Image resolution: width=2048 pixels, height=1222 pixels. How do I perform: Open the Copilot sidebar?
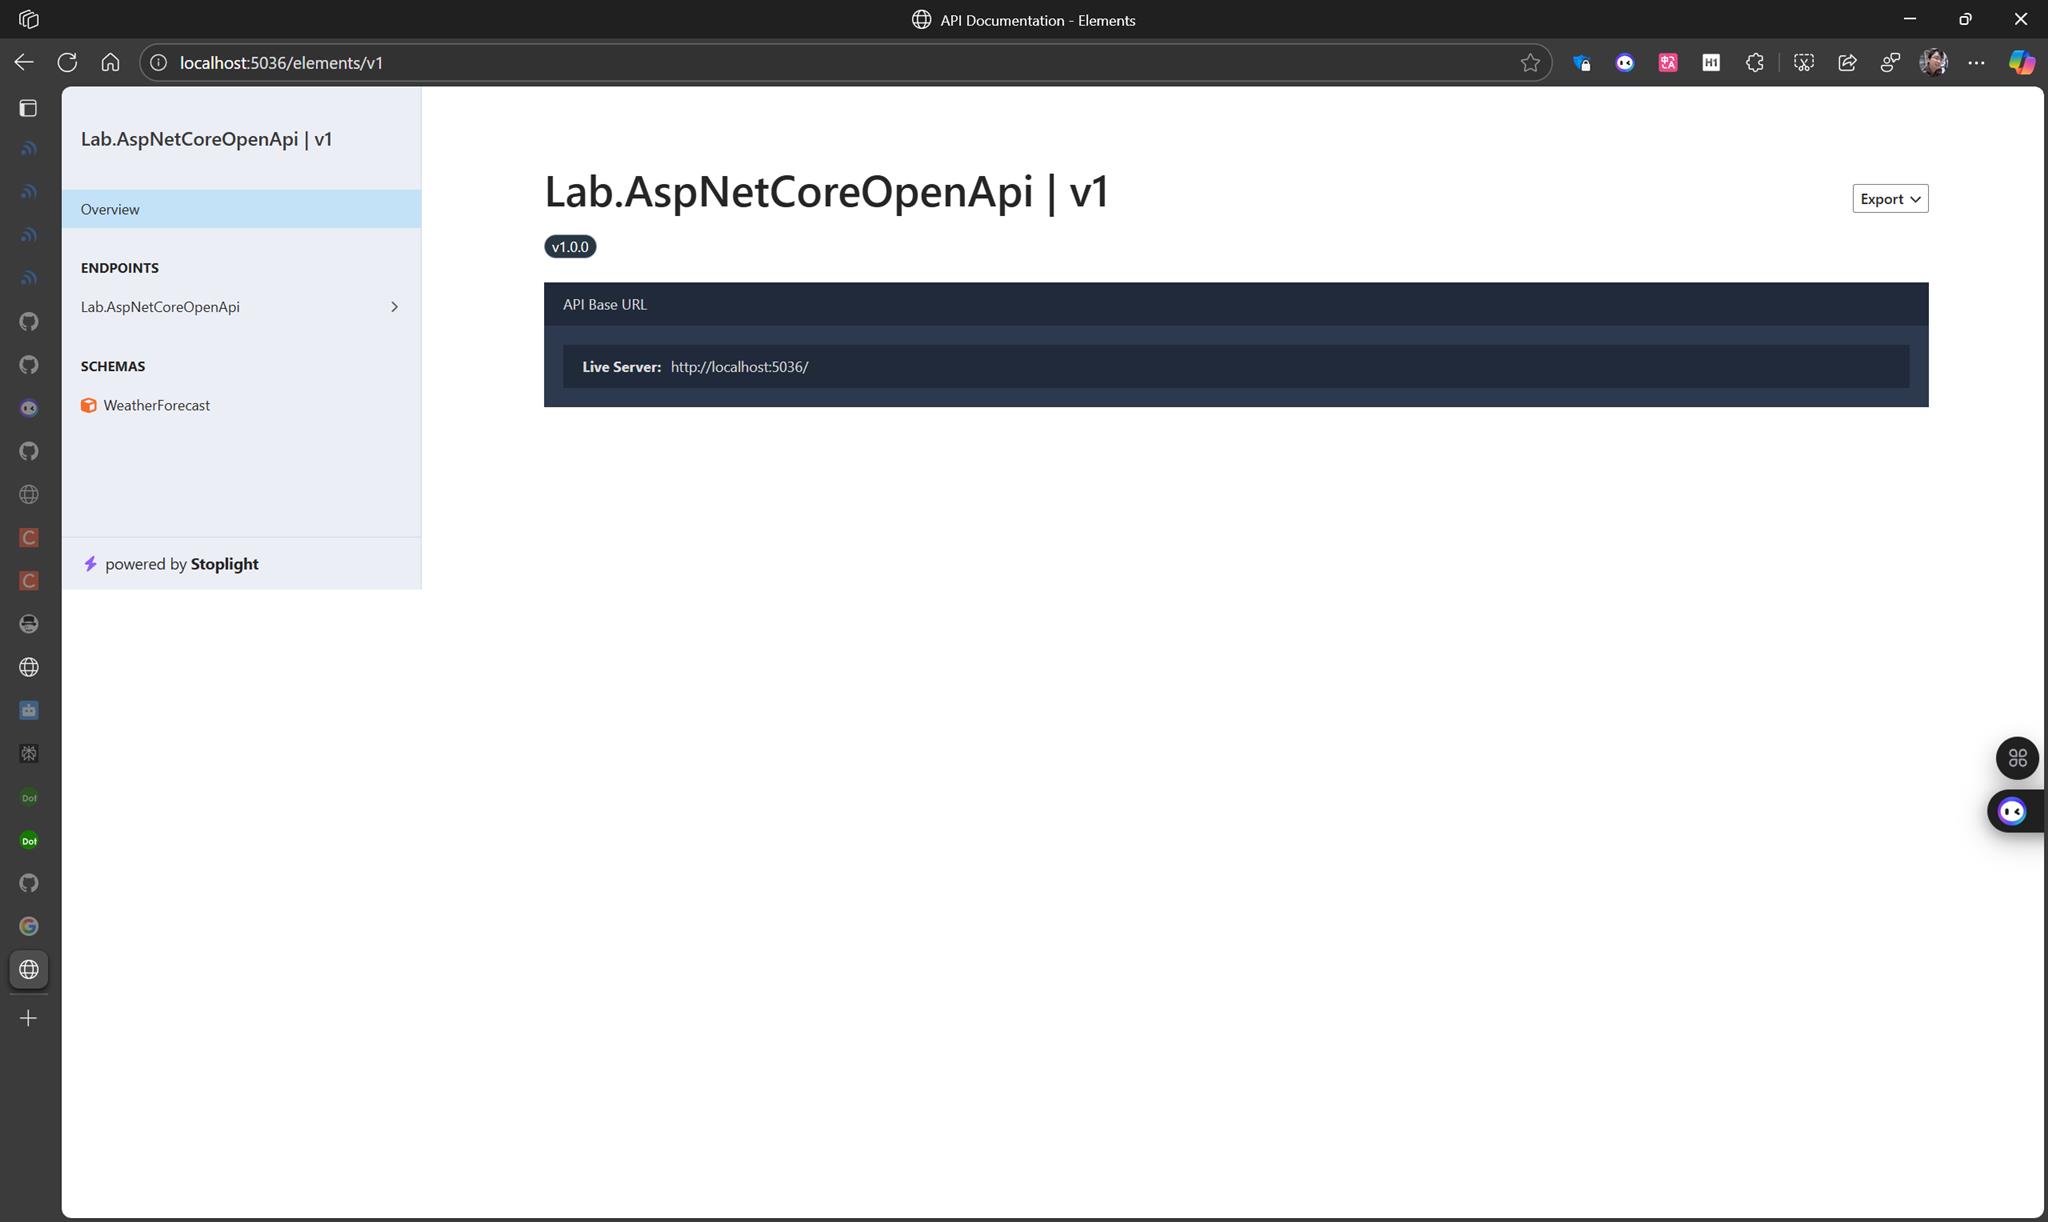tap(2021, 63)
